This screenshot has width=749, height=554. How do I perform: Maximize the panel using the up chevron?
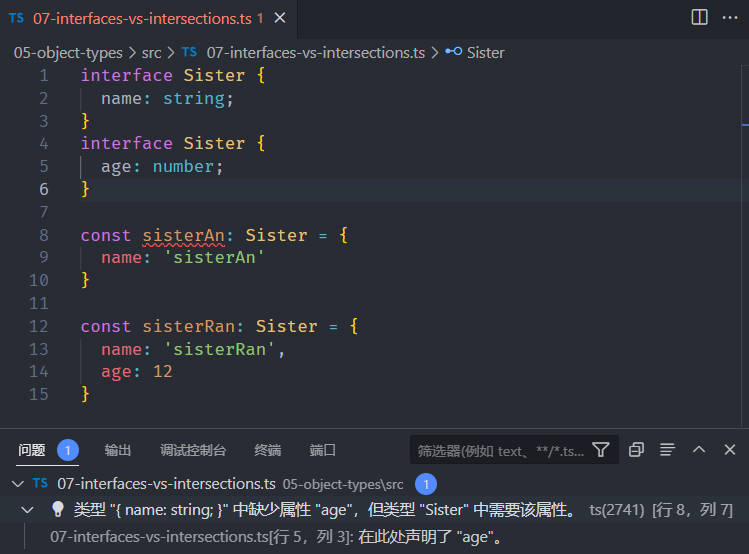(699, 450)
